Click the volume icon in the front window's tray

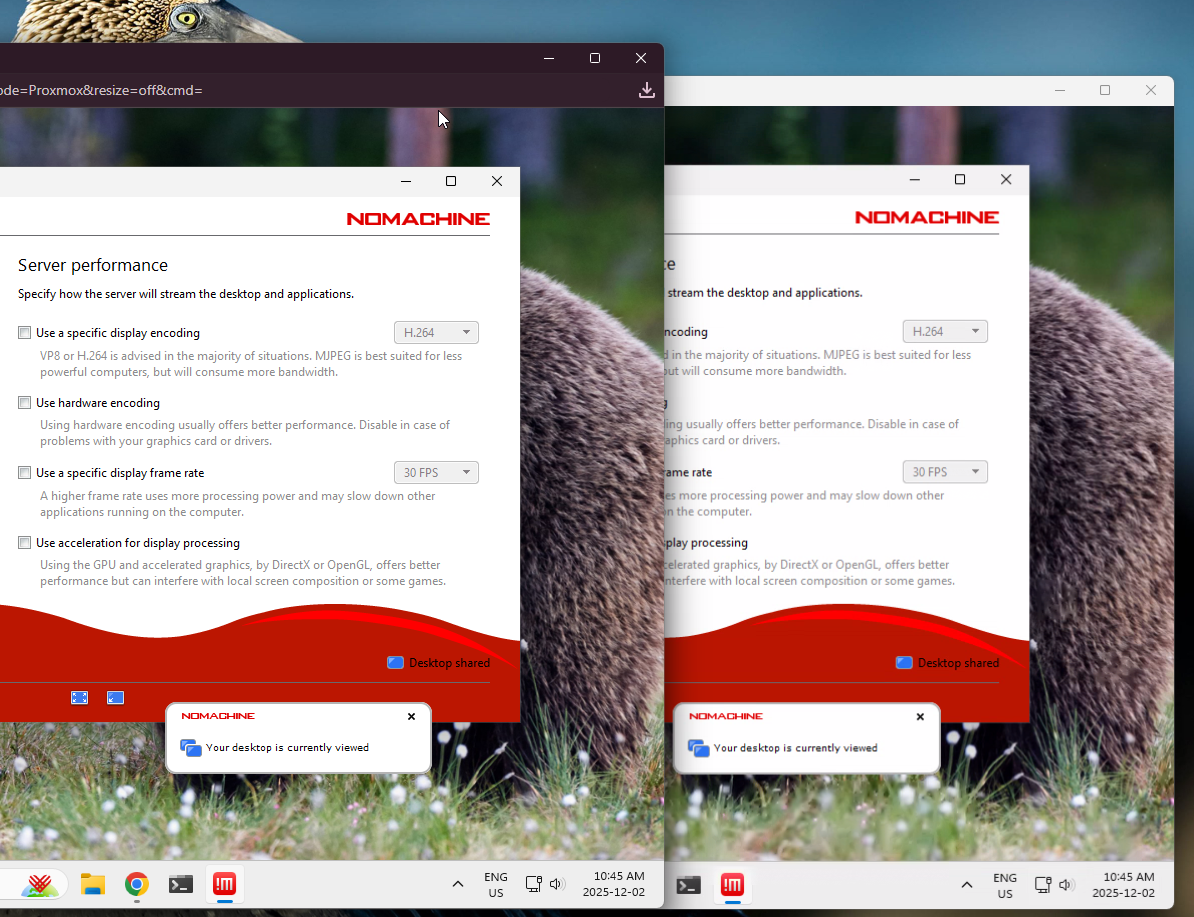[557, 884]
